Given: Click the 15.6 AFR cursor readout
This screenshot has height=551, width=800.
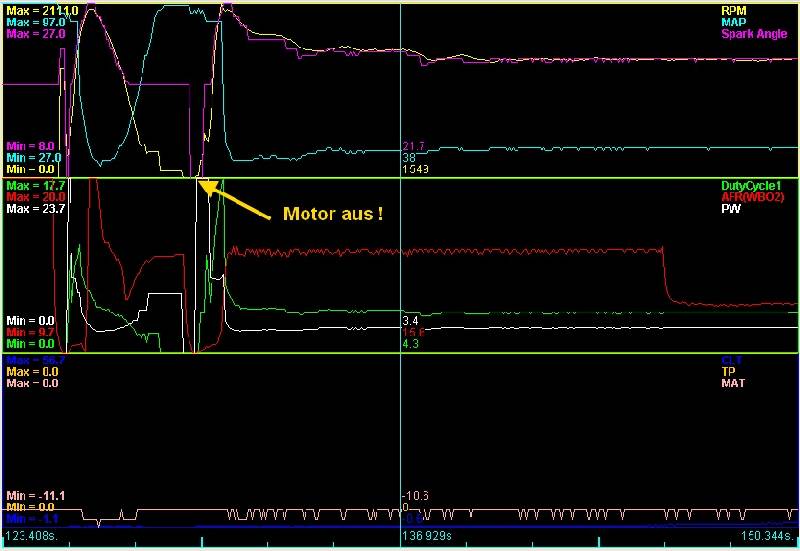Looking at the screenshot, I should coord(411,332).
